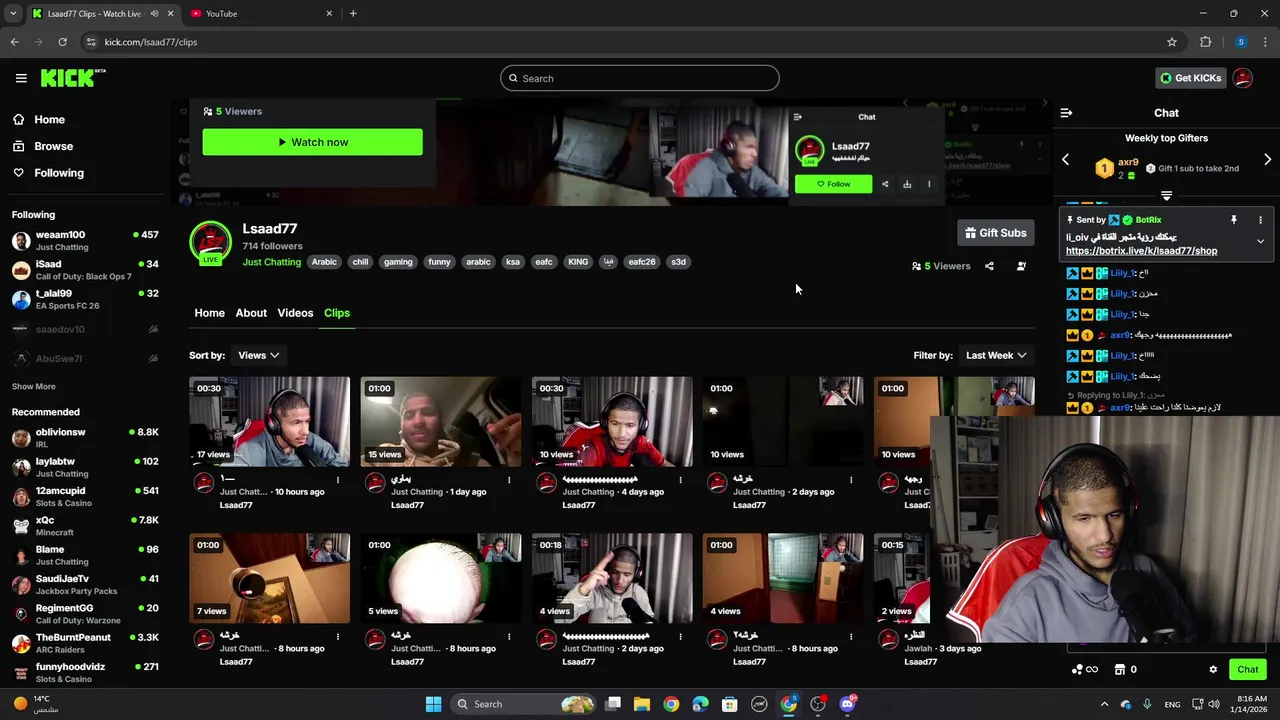Open Sort by Views dropdown
Viewport: 1280px width, 720px height.
click(258, 355)
